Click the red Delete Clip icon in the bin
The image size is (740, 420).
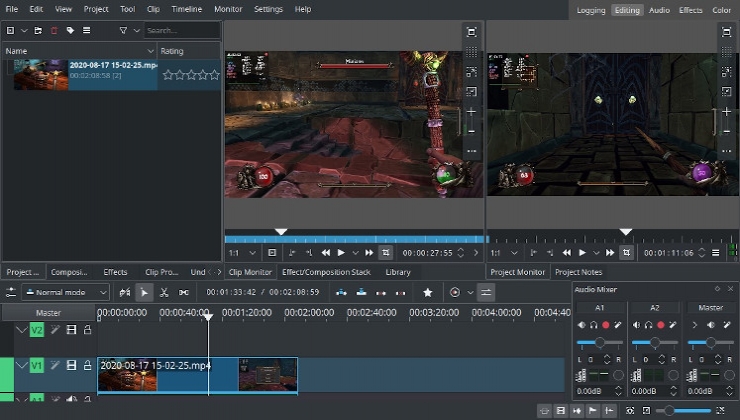54,30
